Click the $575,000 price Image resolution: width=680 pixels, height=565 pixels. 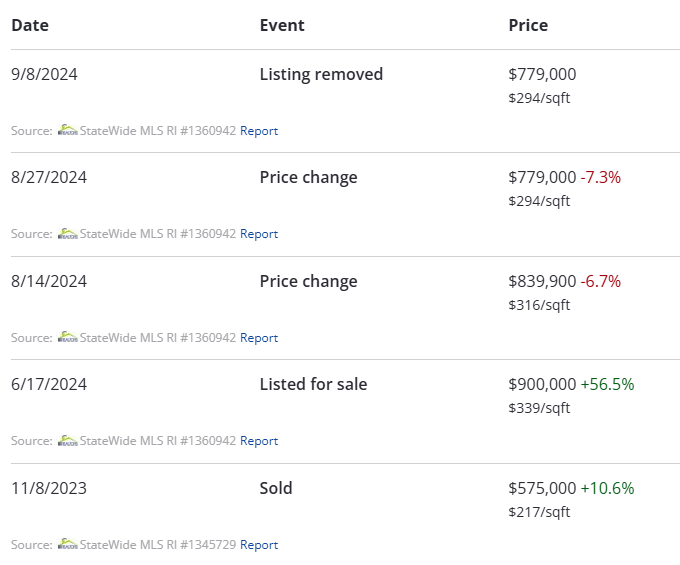542,489
